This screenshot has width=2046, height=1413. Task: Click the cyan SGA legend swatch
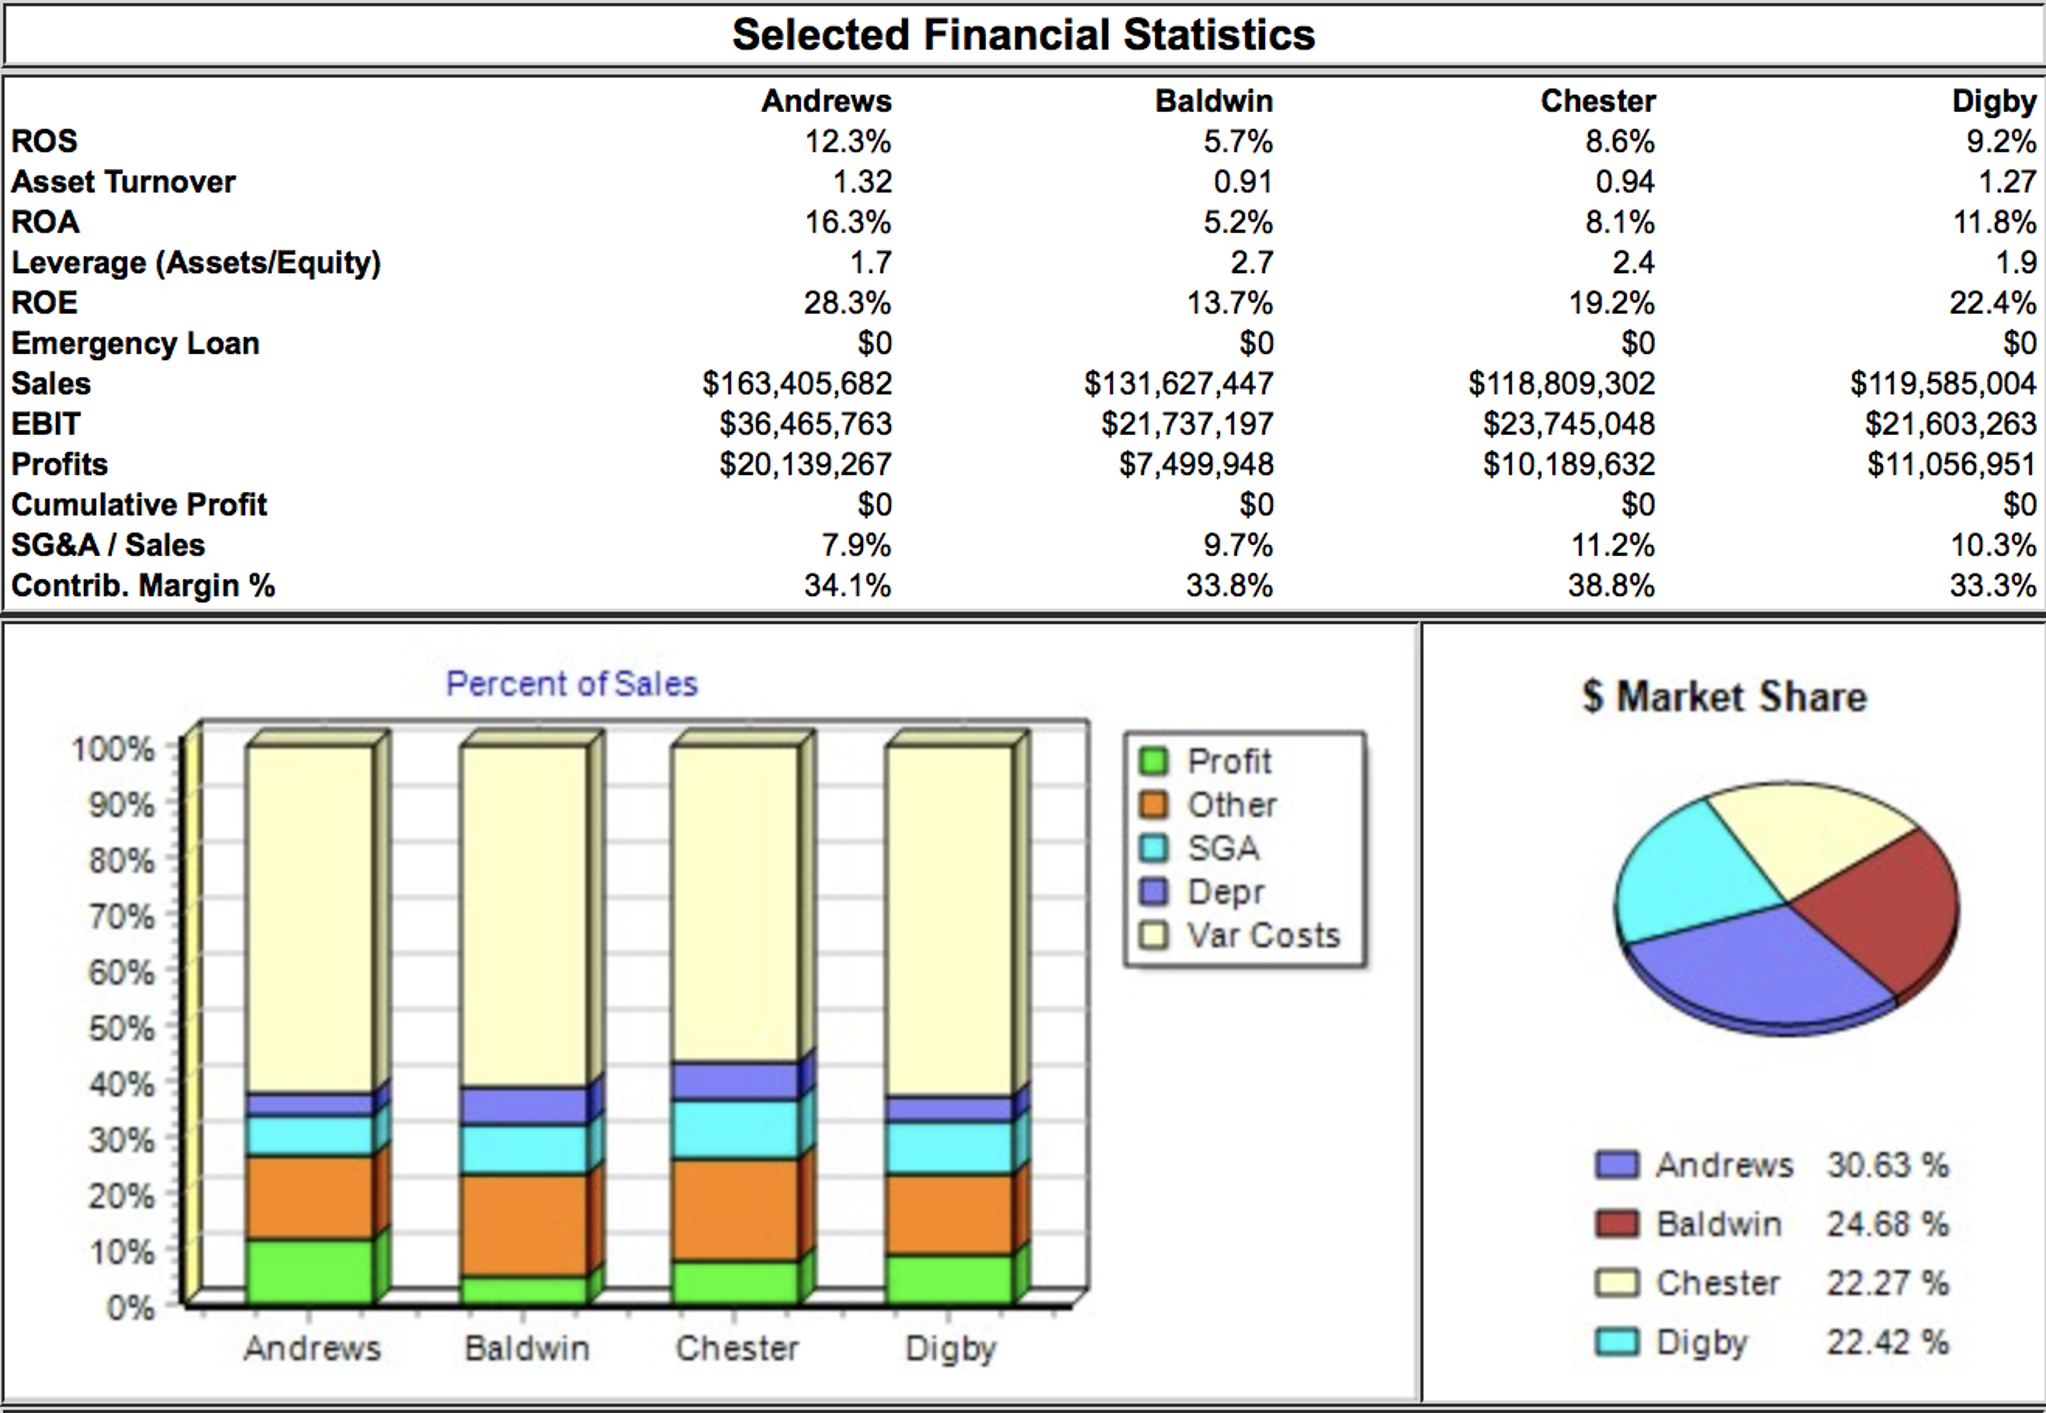[1153, 848]
